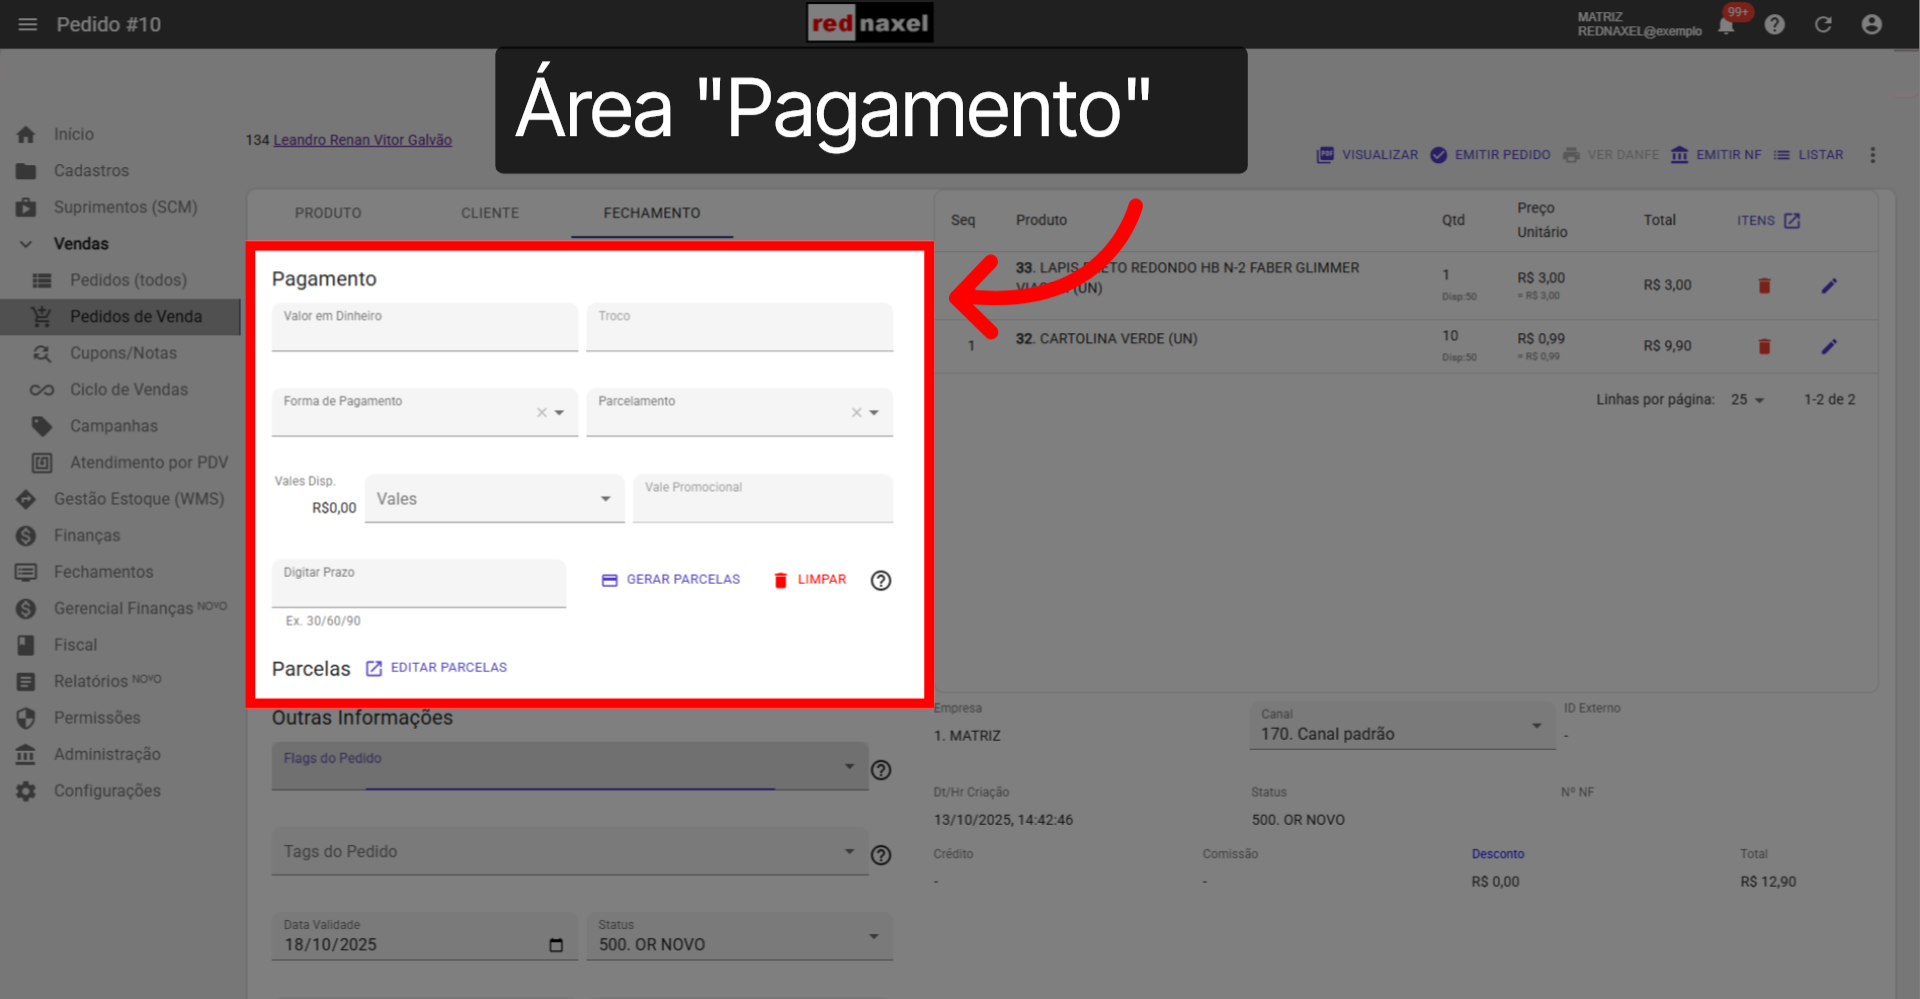This screenshot has width=1920, height=999.
Task: Click the ITENS external link icon
Action: [1793, 220]
